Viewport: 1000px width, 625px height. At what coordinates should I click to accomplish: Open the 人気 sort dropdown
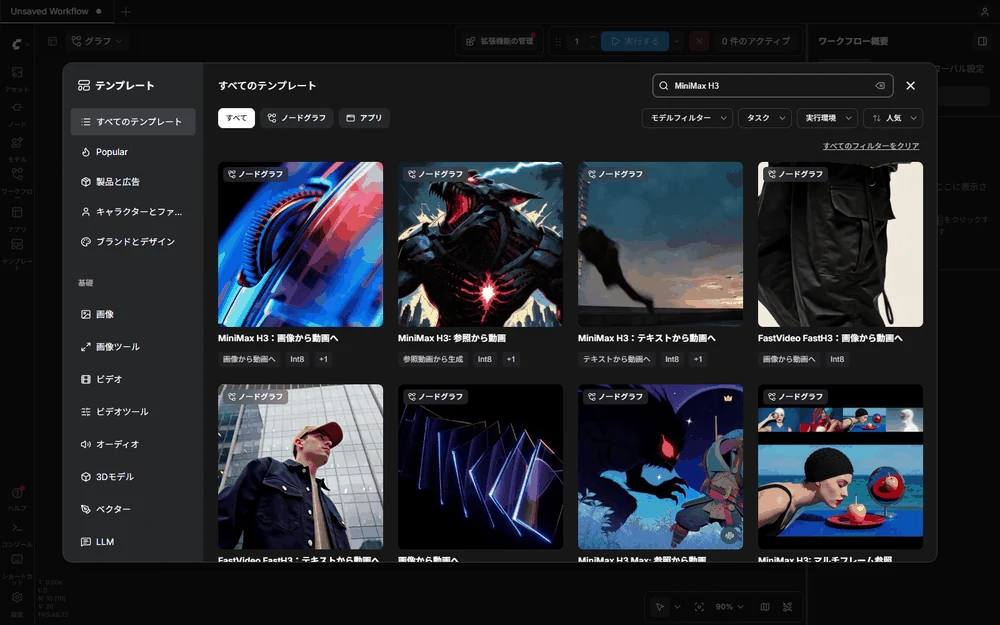point(893,118)
